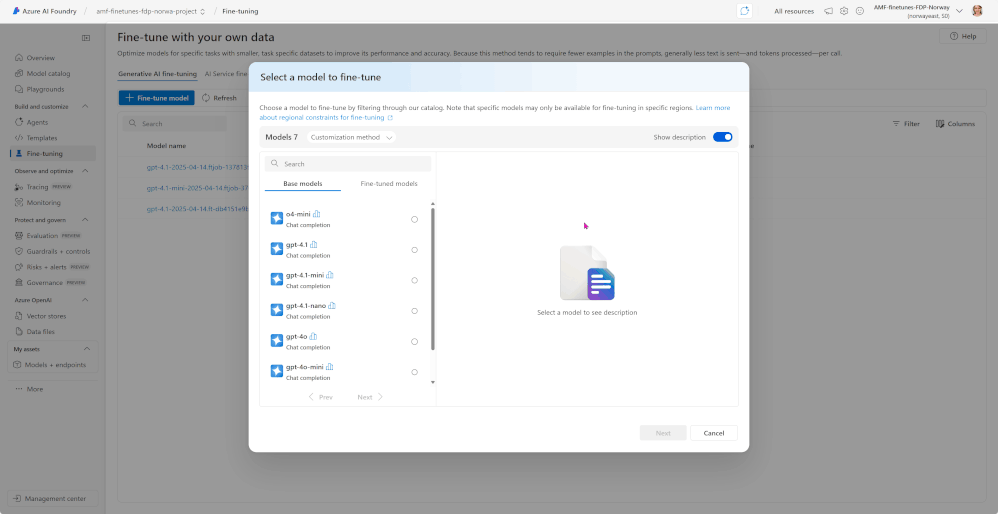Collapse the Observe and optimize section
The image size is (998, 514).
[x=85, y=171]
